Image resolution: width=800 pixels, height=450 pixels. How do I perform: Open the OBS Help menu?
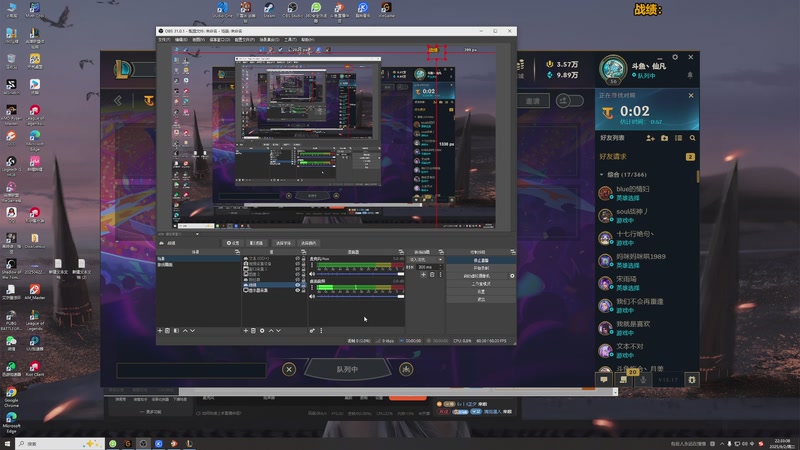308,40
